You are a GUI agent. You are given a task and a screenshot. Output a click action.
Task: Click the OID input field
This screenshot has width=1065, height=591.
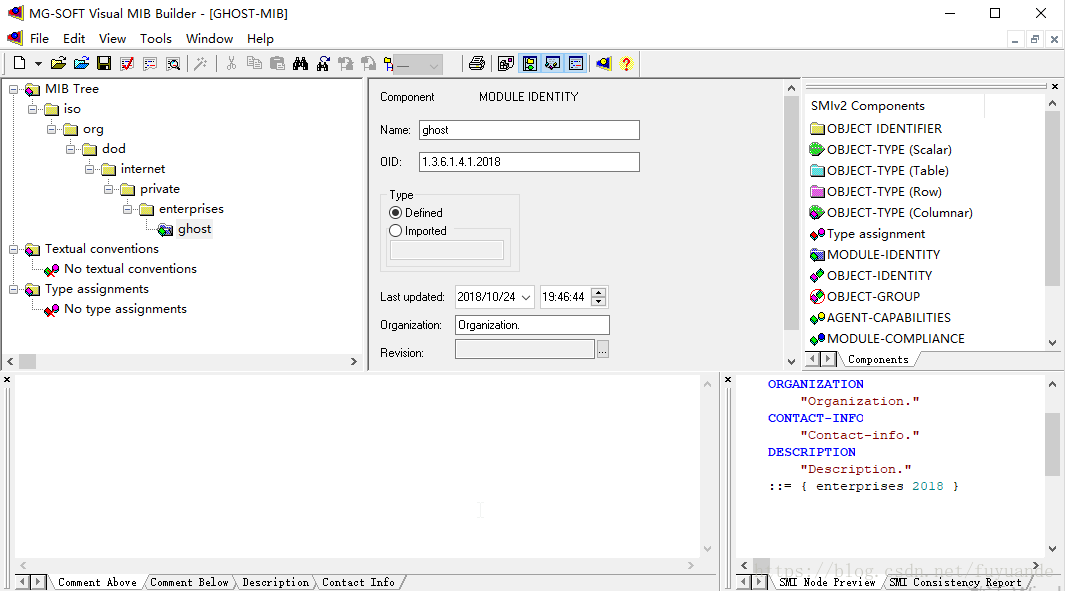point(529,162)
